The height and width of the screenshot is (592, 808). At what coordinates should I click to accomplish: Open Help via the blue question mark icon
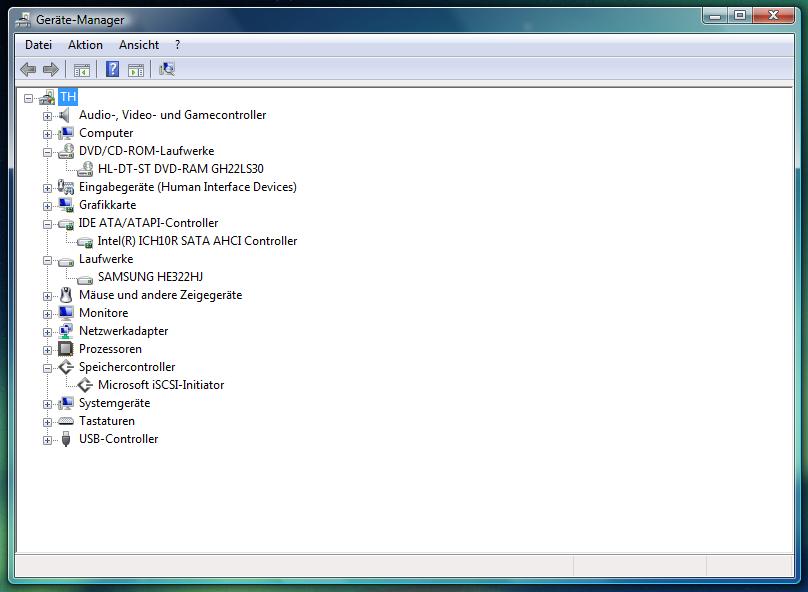112,69
